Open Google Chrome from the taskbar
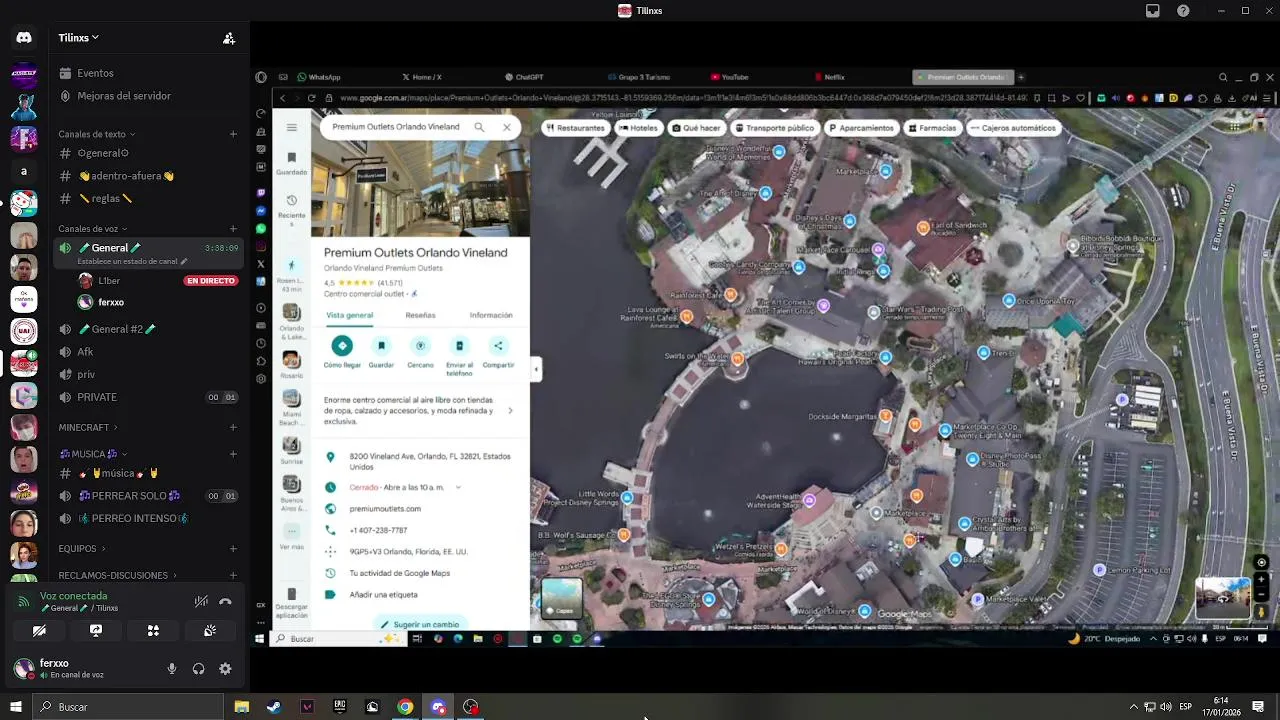The height and width of the screenshot is (720, 1280). tap(405, 707)
